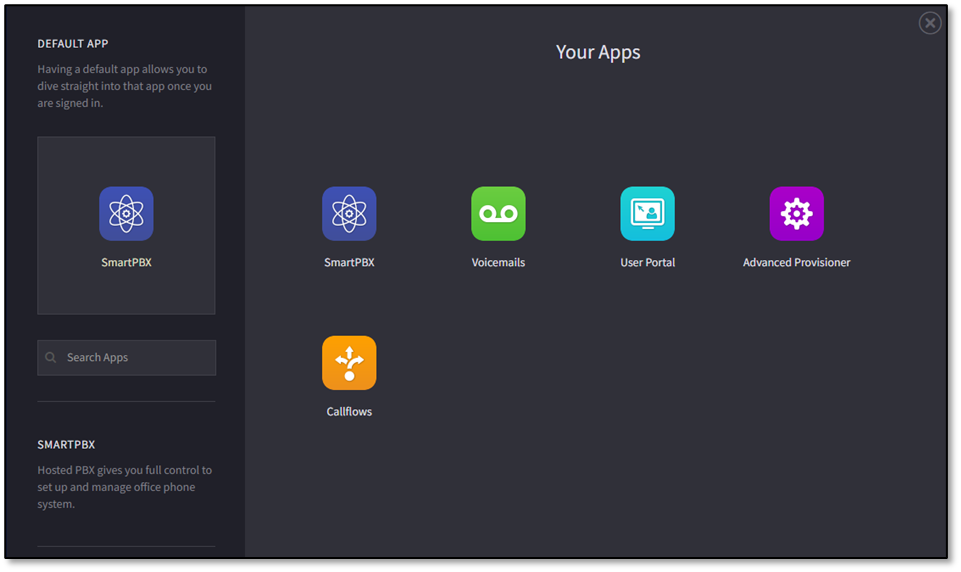Focus the Search Apps input field
This screenshot has width=961, height=572.
126,357
